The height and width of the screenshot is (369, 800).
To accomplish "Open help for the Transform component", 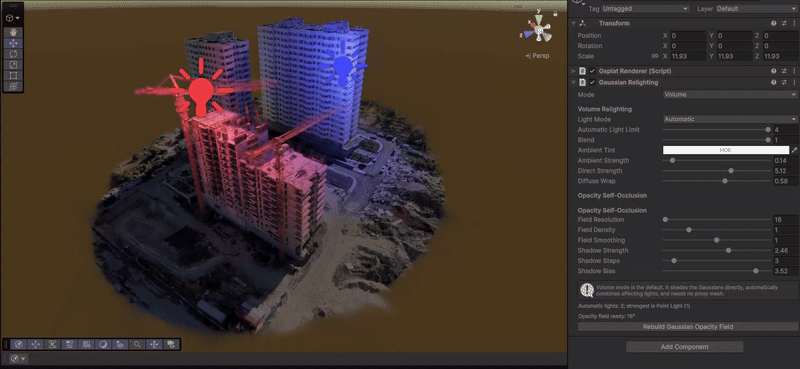I will point(773,23).
